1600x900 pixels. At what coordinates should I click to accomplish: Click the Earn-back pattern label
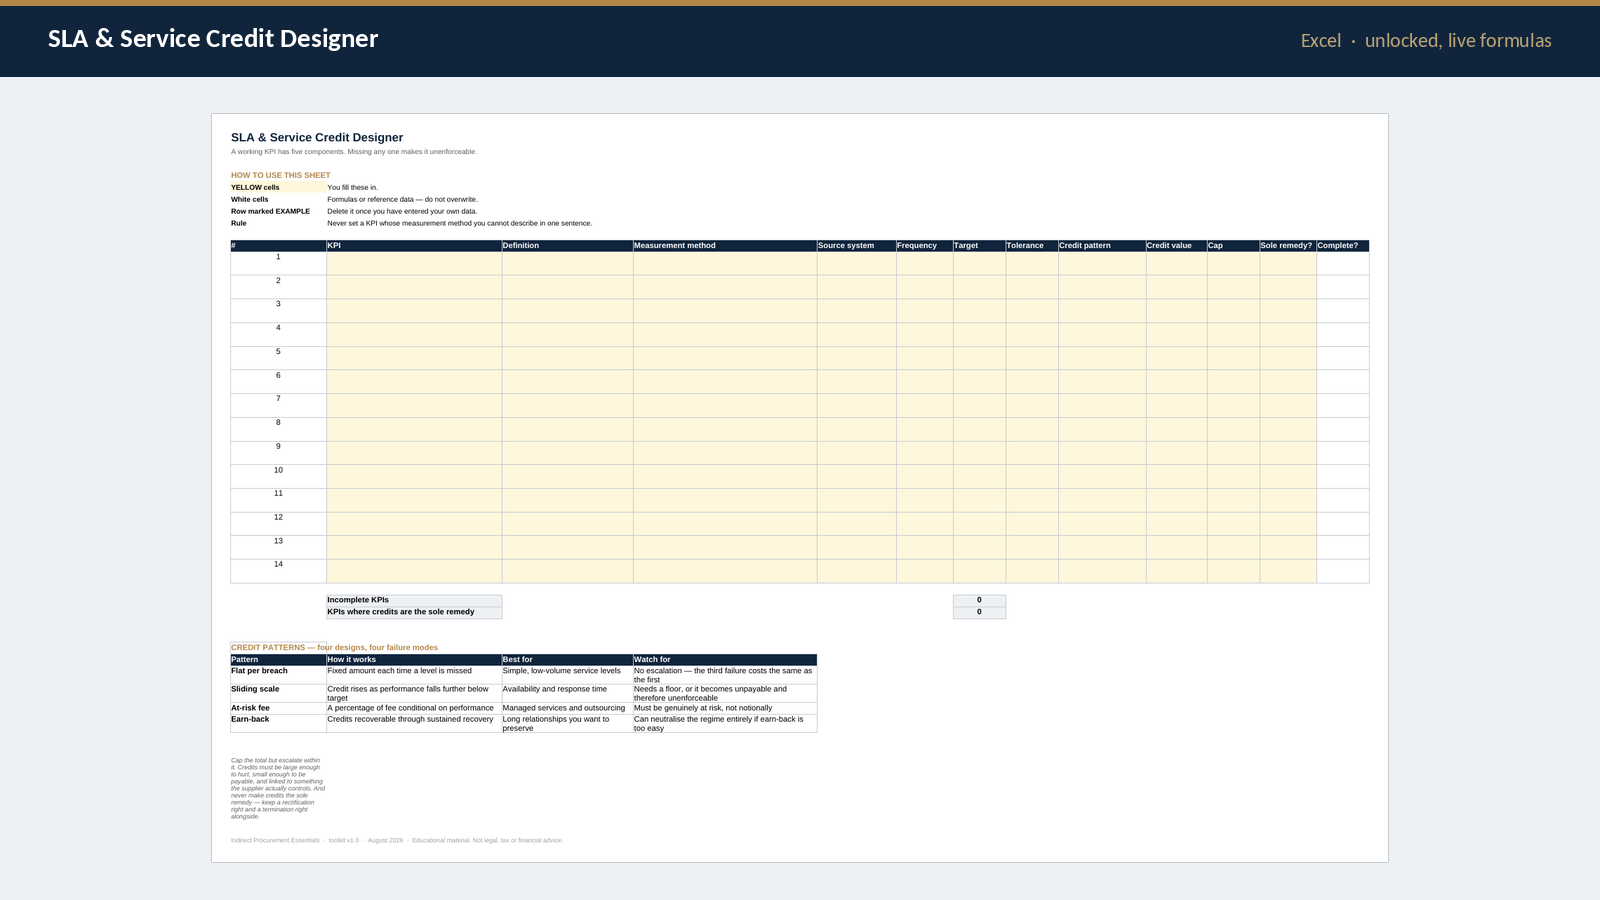[x=250, y=719]
